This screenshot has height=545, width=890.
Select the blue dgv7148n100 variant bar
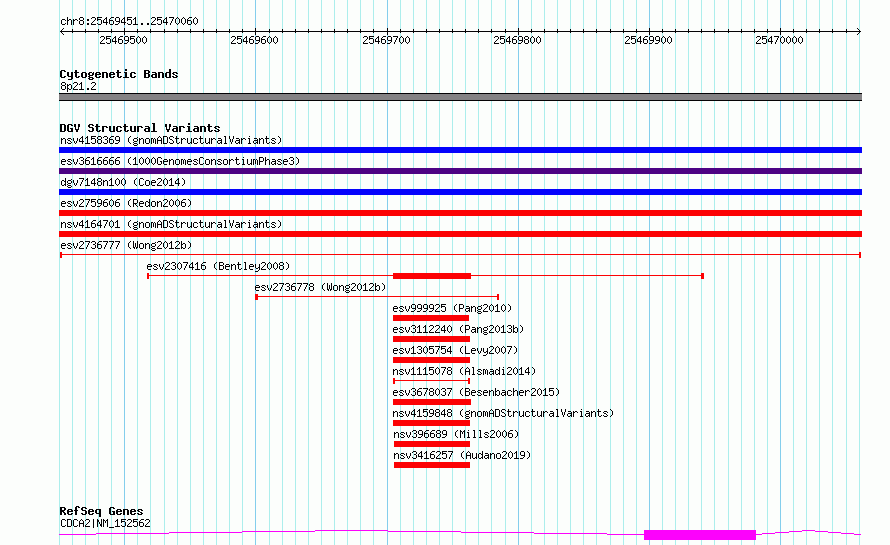(460, 192)
